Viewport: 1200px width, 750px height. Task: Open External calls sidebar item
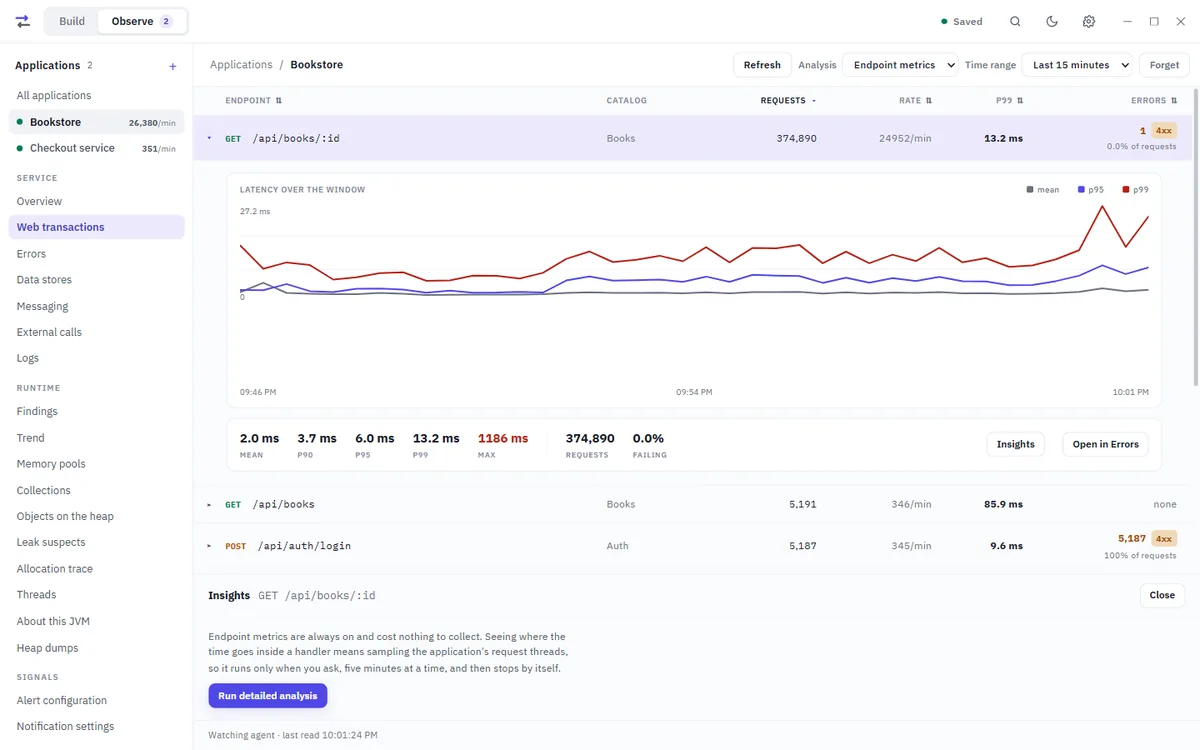[x=96, y=332]
